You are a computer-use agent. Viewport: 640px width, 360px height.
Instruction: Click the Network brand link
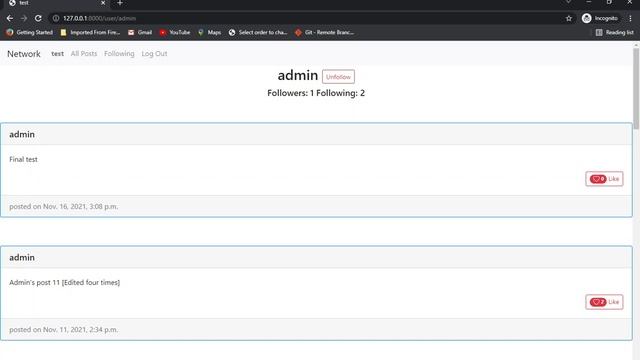click(24, 54)
